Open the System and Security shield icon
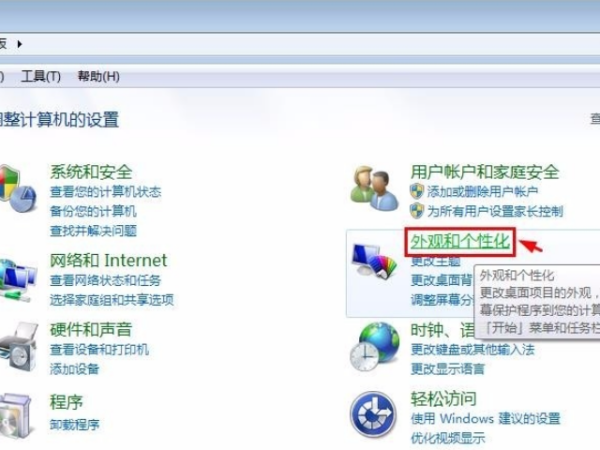600x450 pixels. (17, 189)
